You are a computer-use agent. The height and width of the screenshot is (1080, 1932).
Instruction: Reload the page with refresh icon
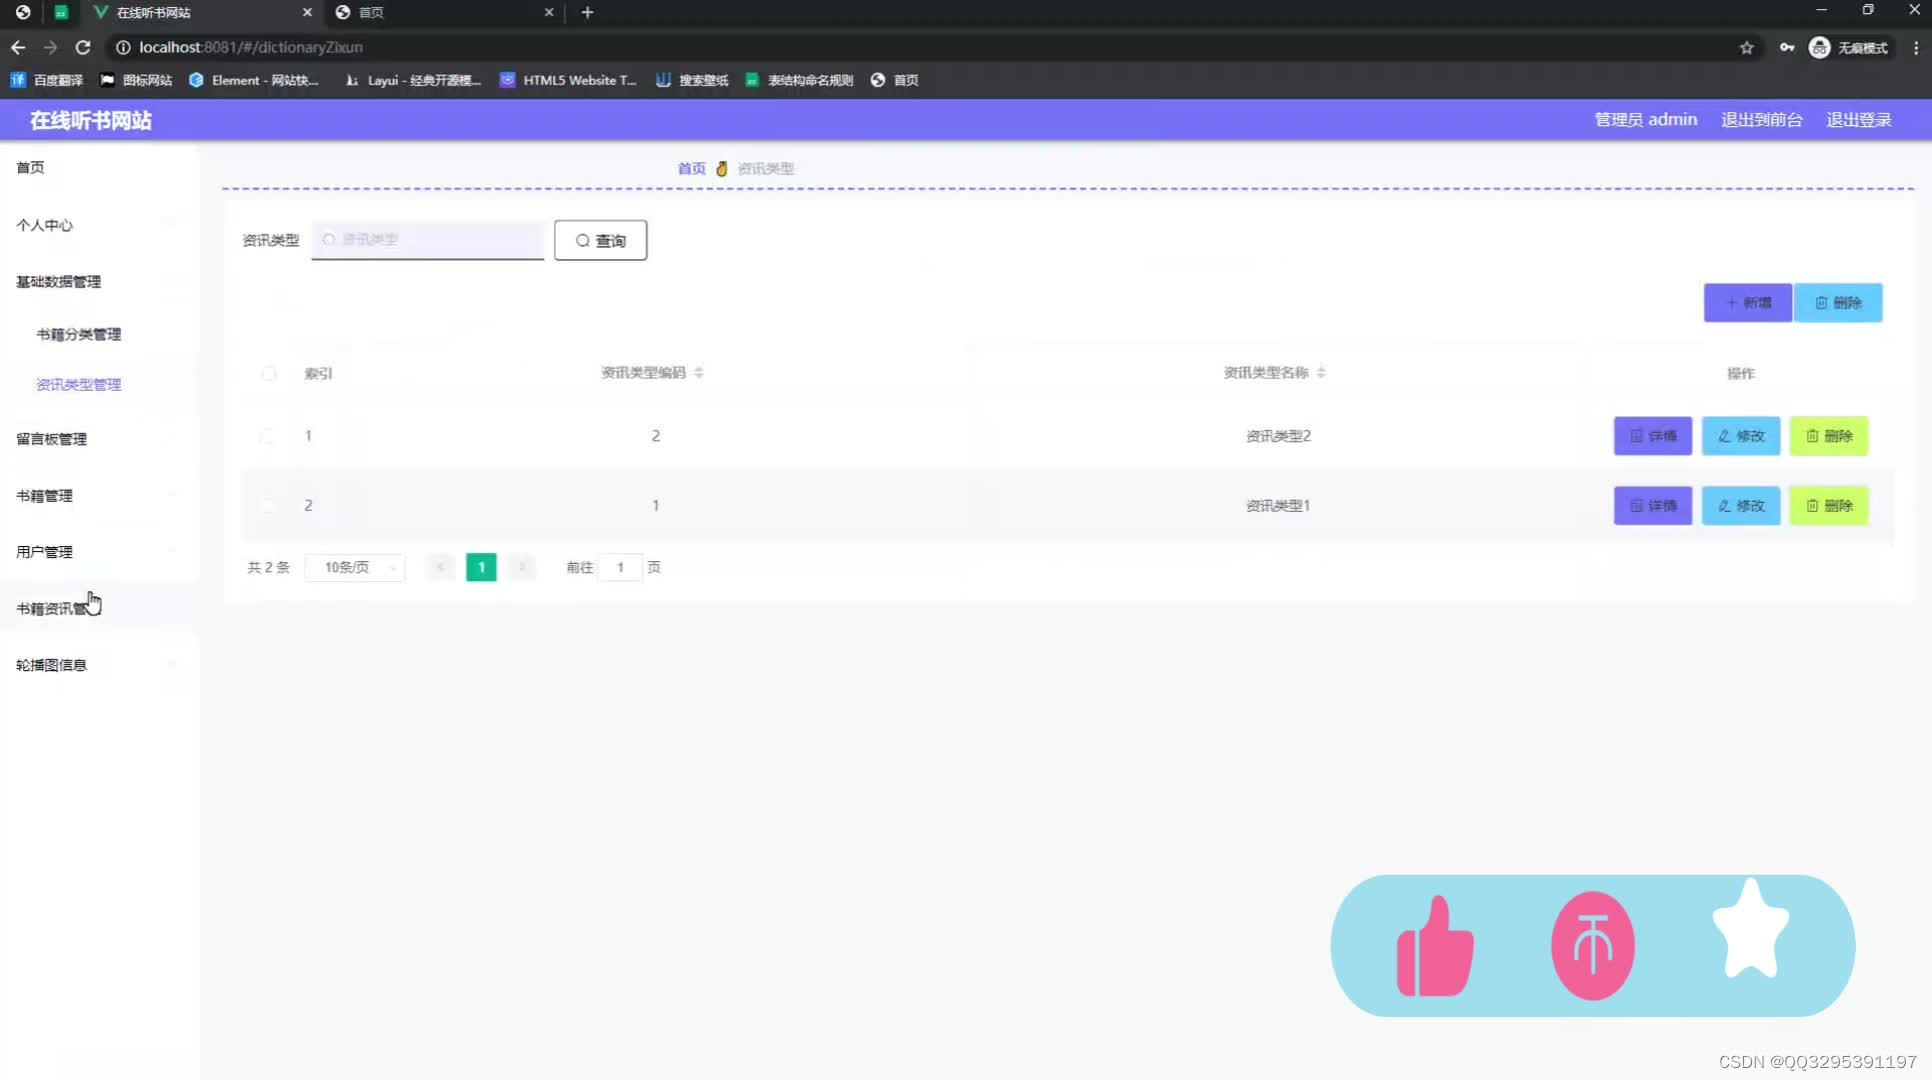83,47
